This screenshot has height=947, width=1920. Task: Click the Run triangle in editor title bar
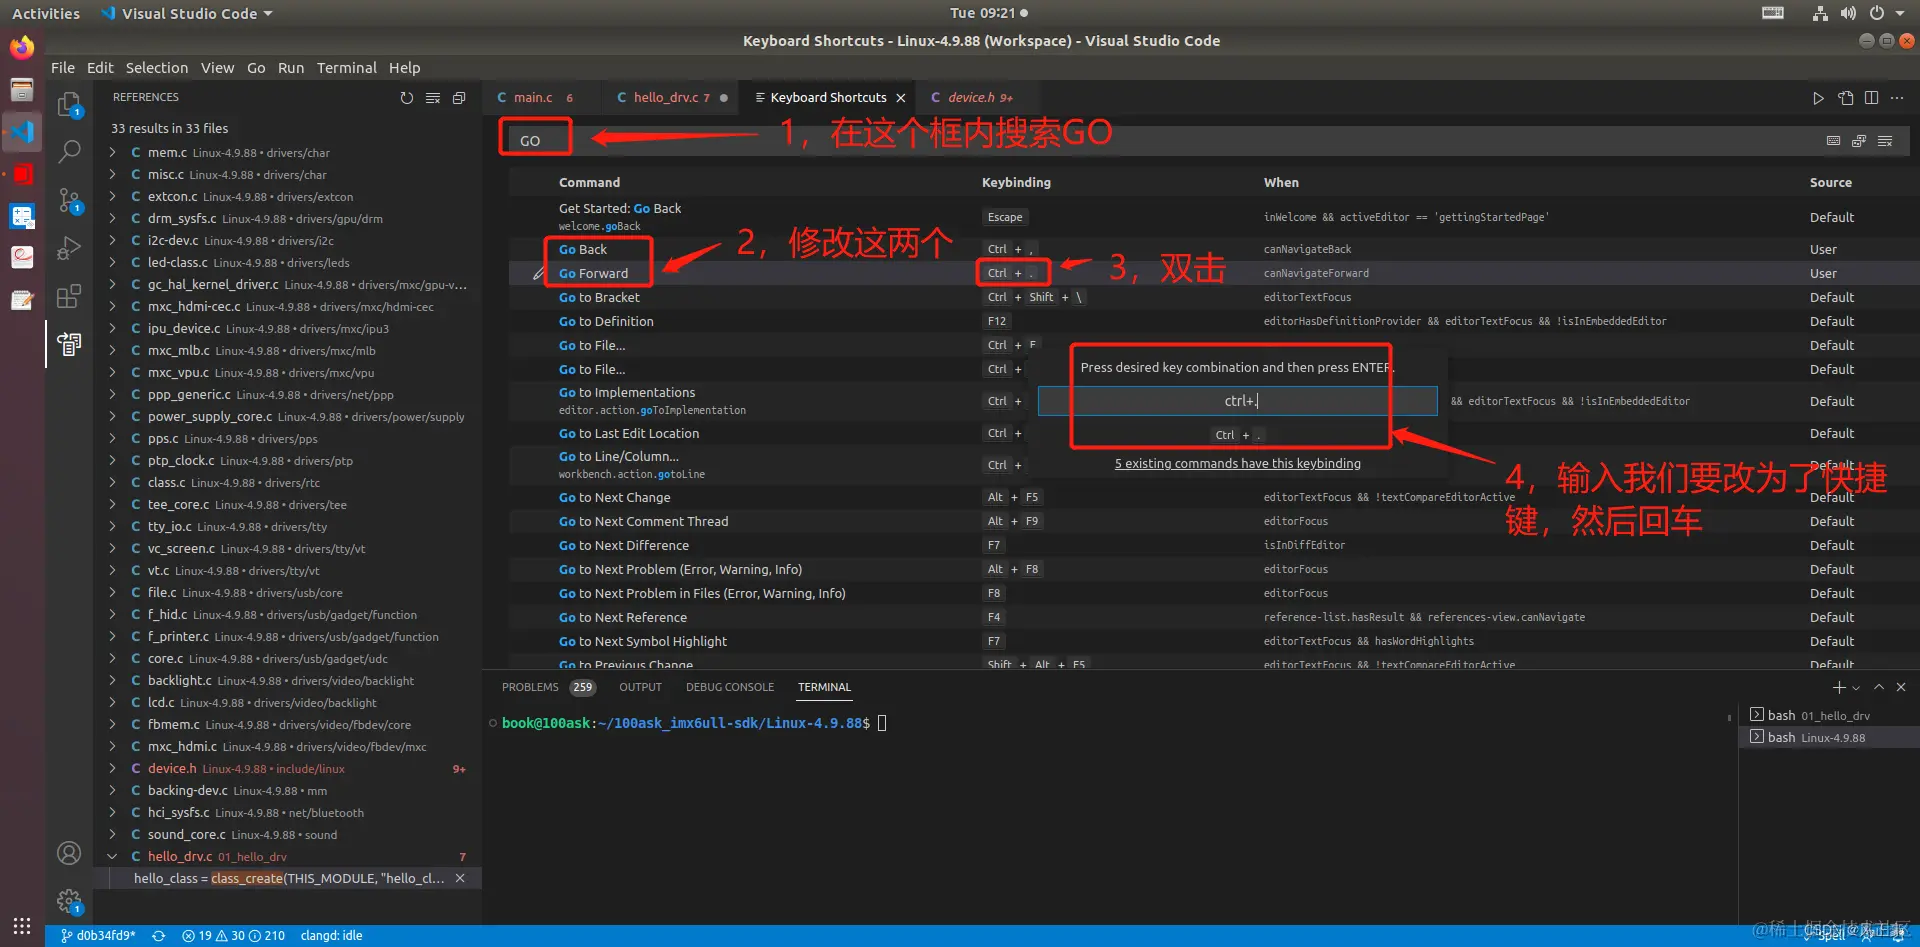[x=1818, y=98]
